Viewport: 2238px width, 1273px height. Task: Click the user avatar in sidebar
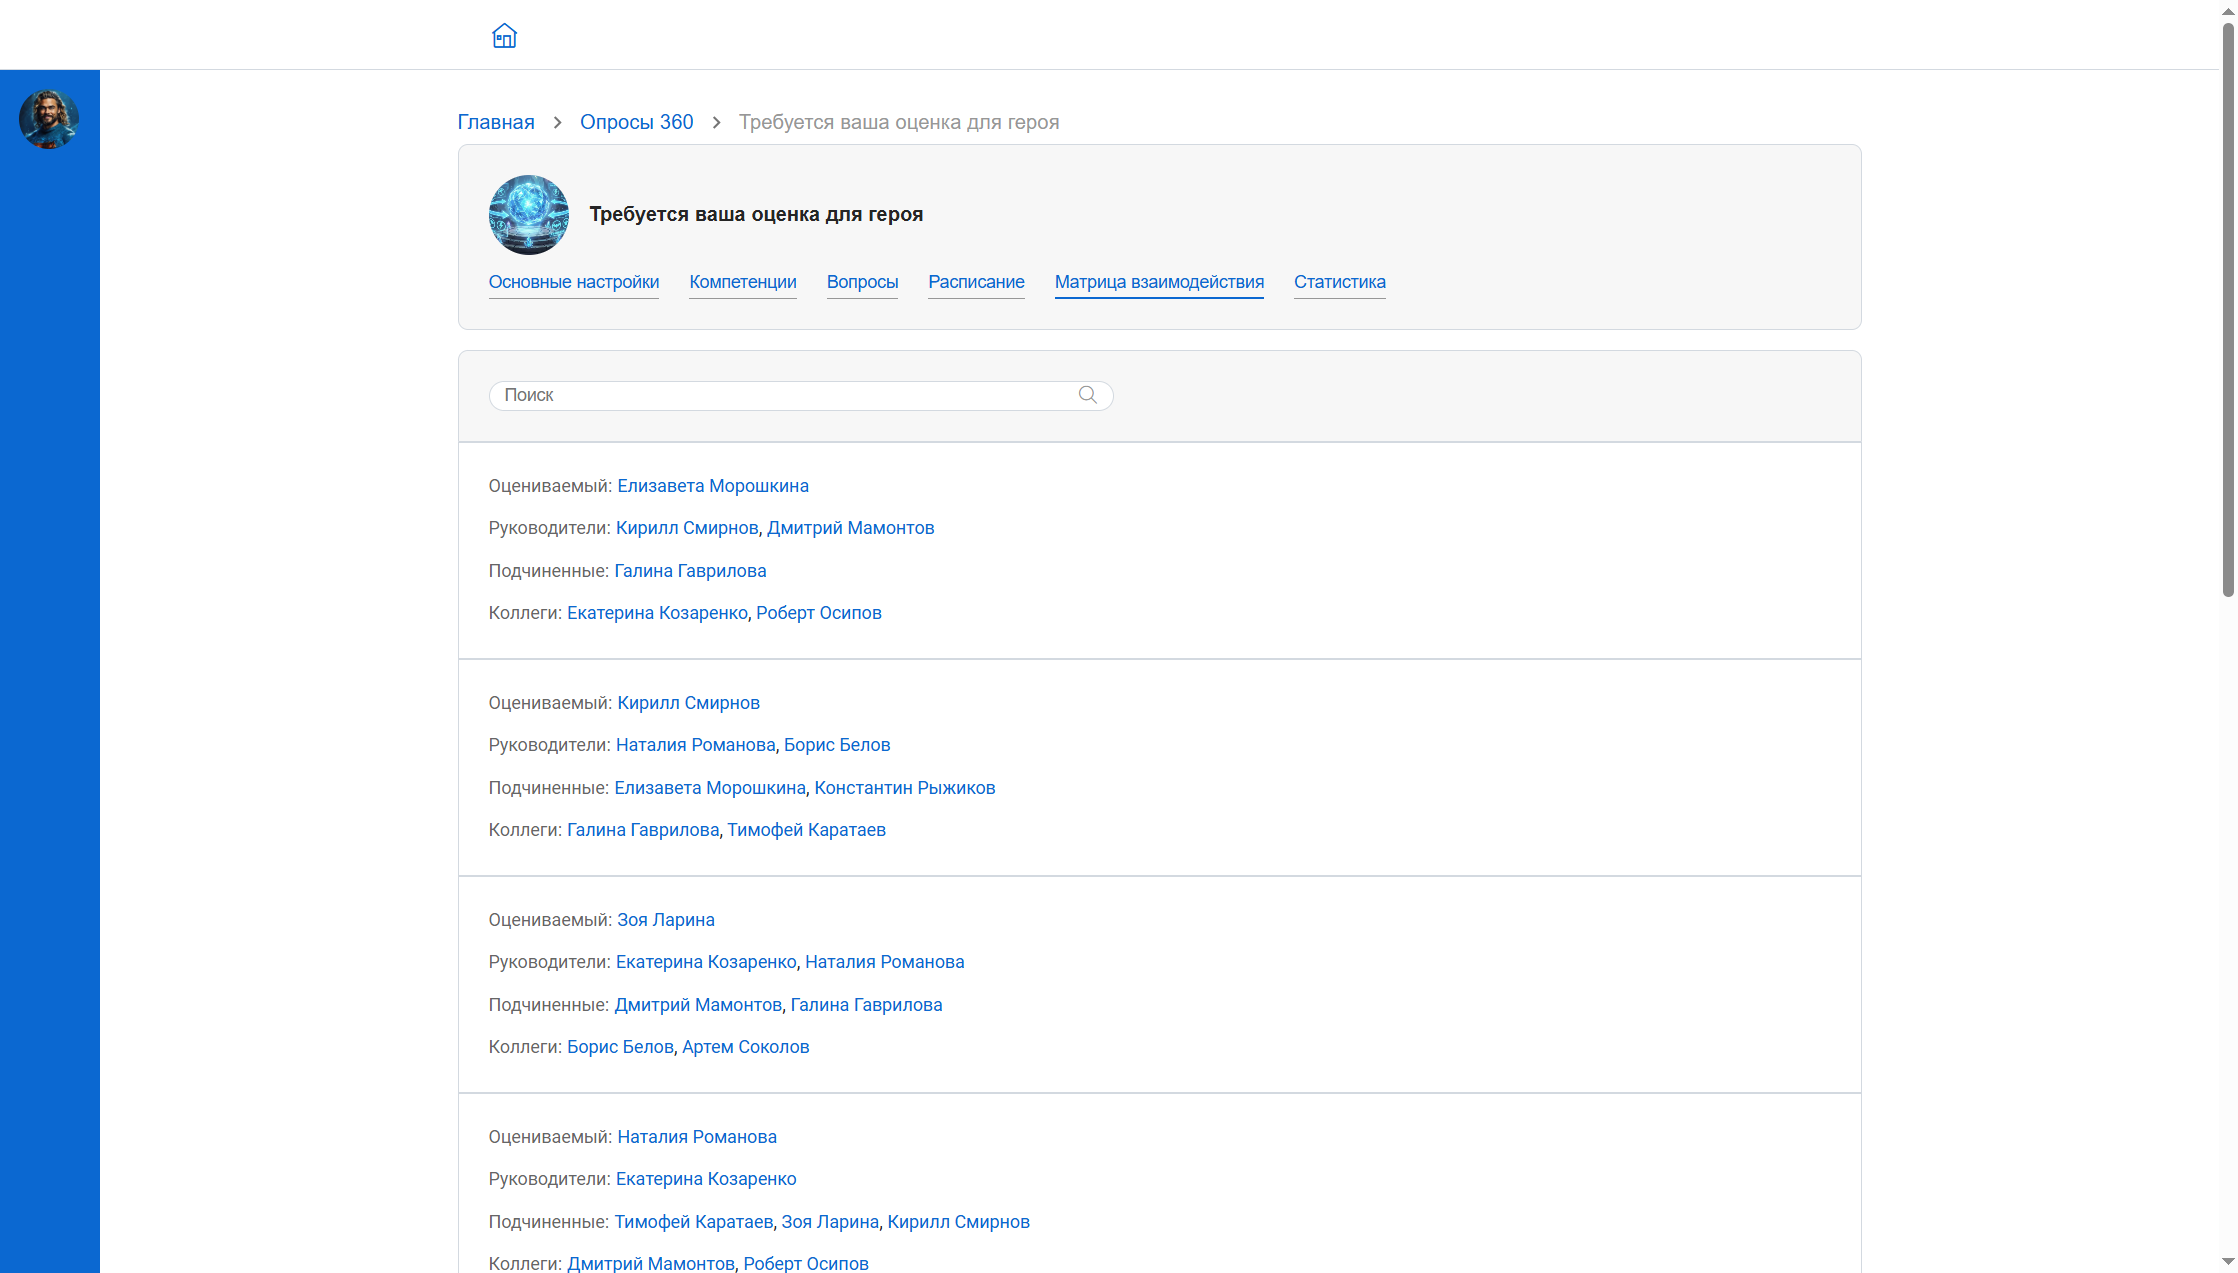tap(48, 119)
